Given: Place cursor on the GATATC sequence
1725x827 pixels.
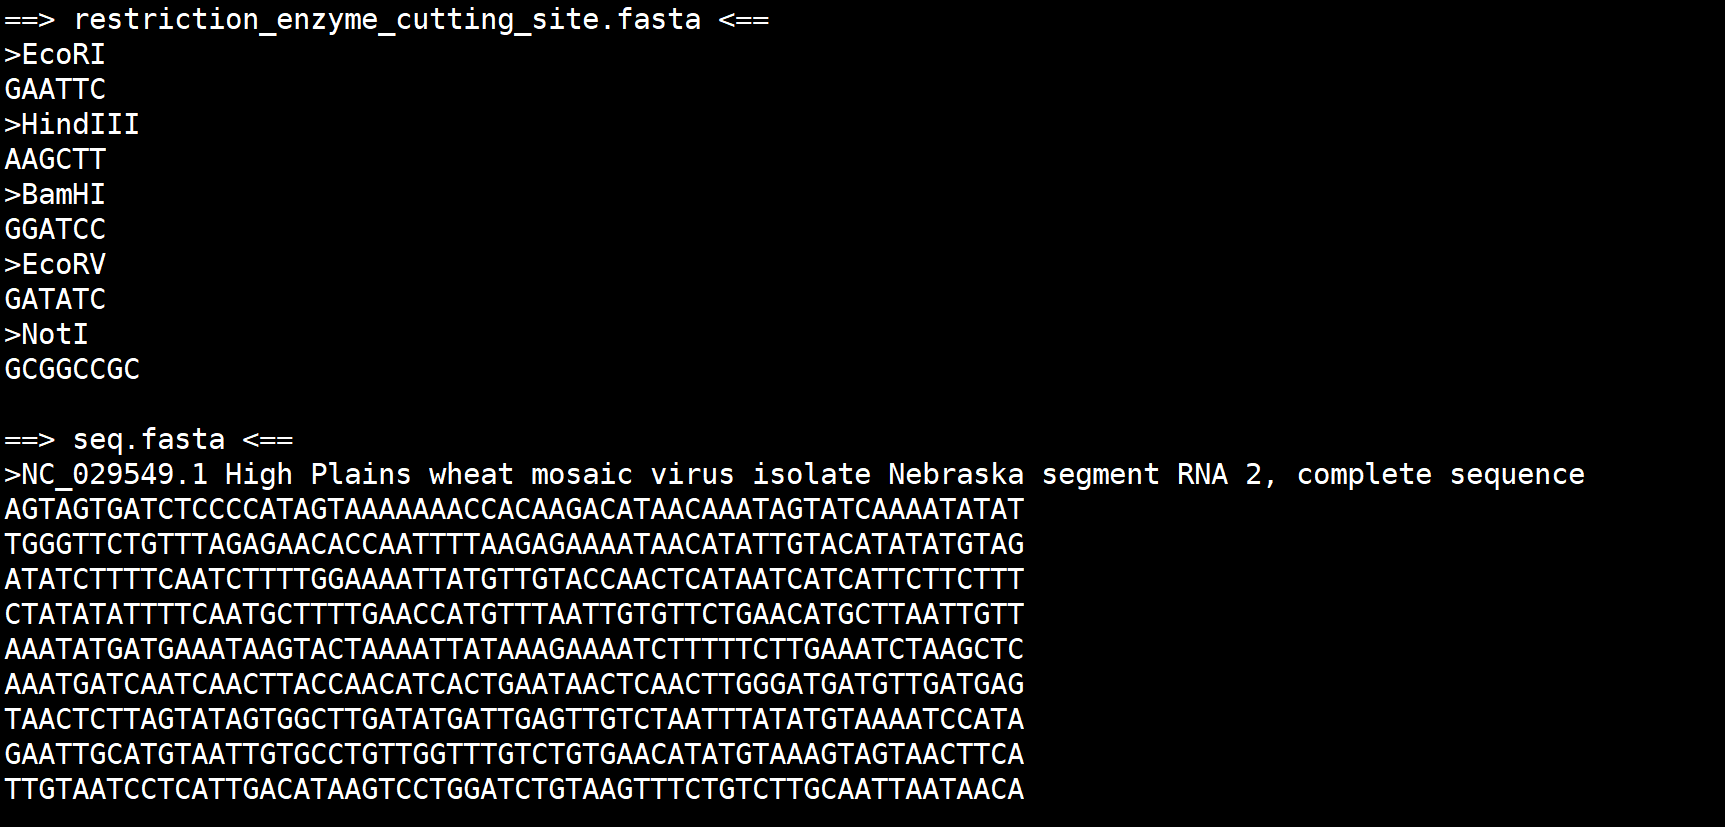Looking at the screenshot, I should click(55, 299).
